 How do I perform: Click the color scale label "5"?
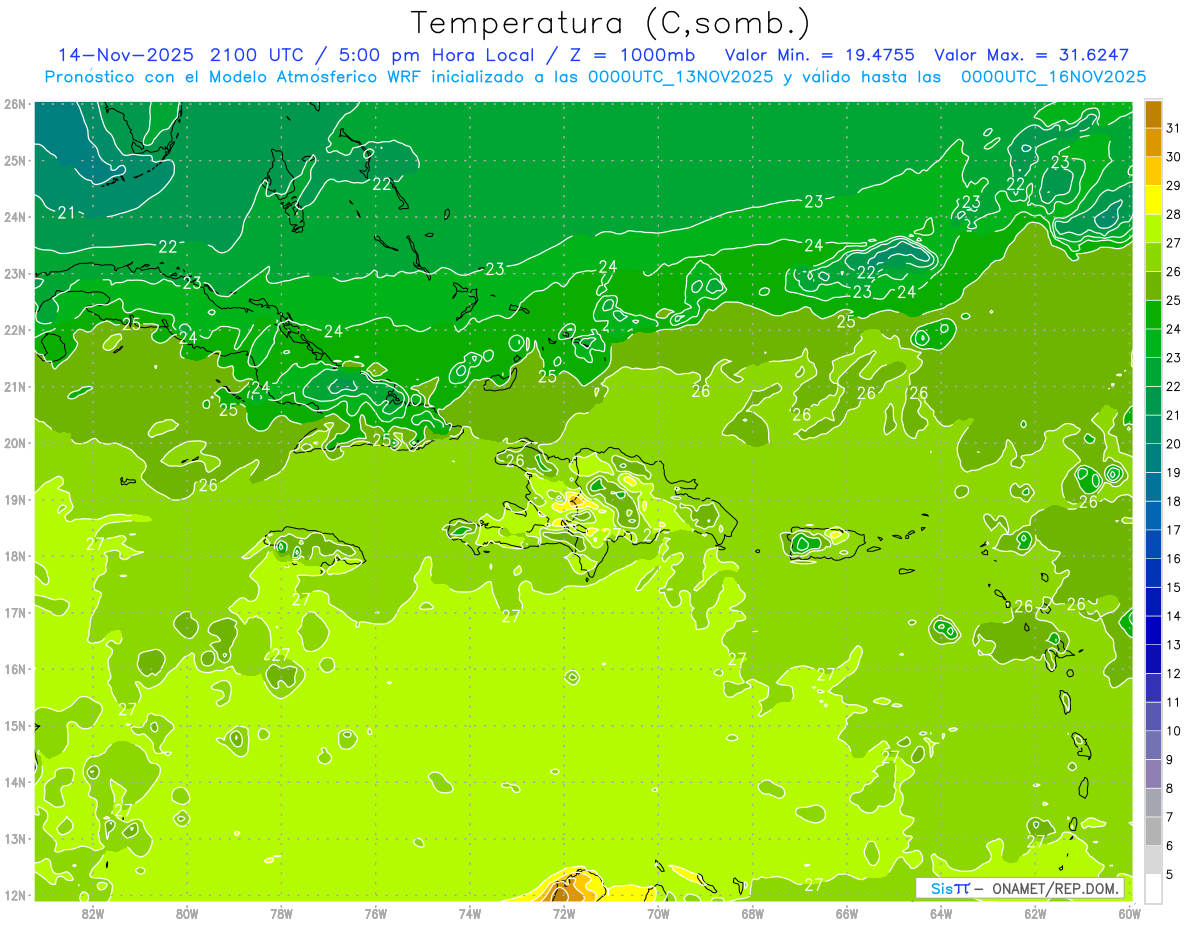pos(1171,874)
